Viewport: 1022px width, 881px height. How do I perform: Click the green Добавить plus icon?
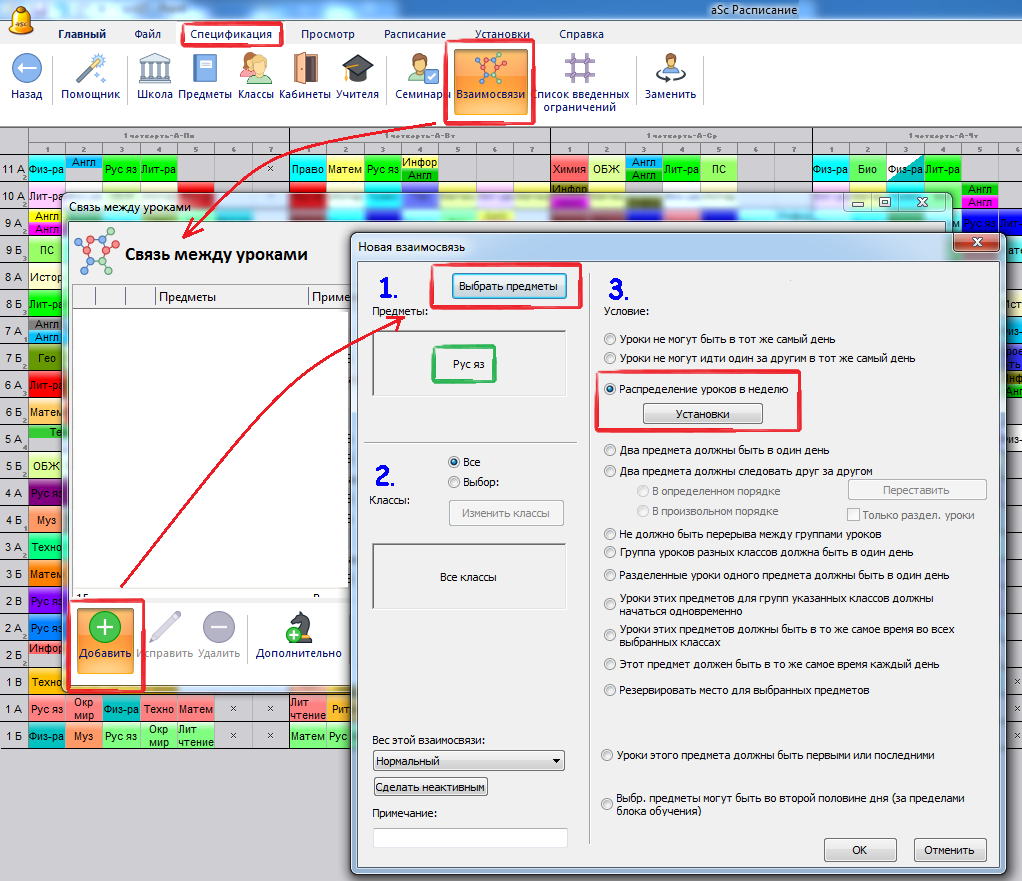coord(105,629)
